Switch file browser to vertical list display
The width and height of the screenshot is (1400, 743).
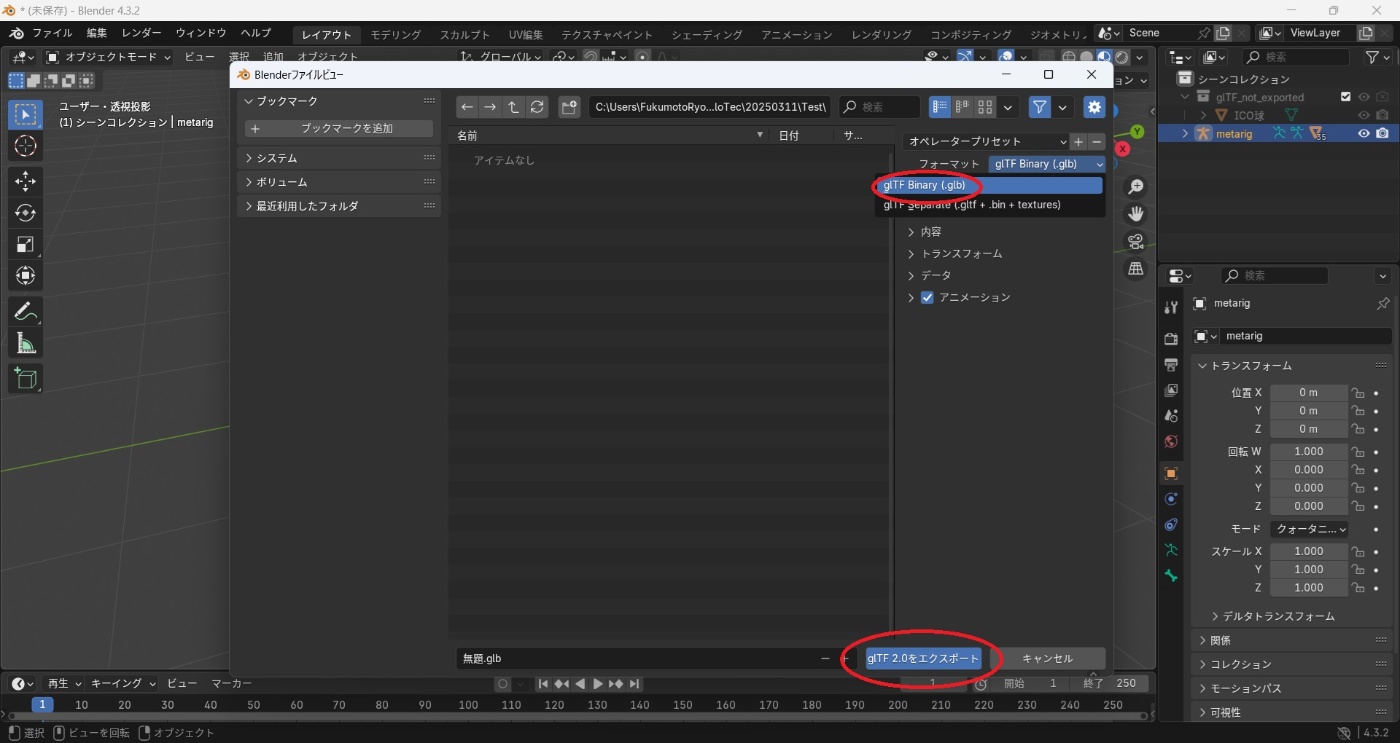tap(939, 107)
